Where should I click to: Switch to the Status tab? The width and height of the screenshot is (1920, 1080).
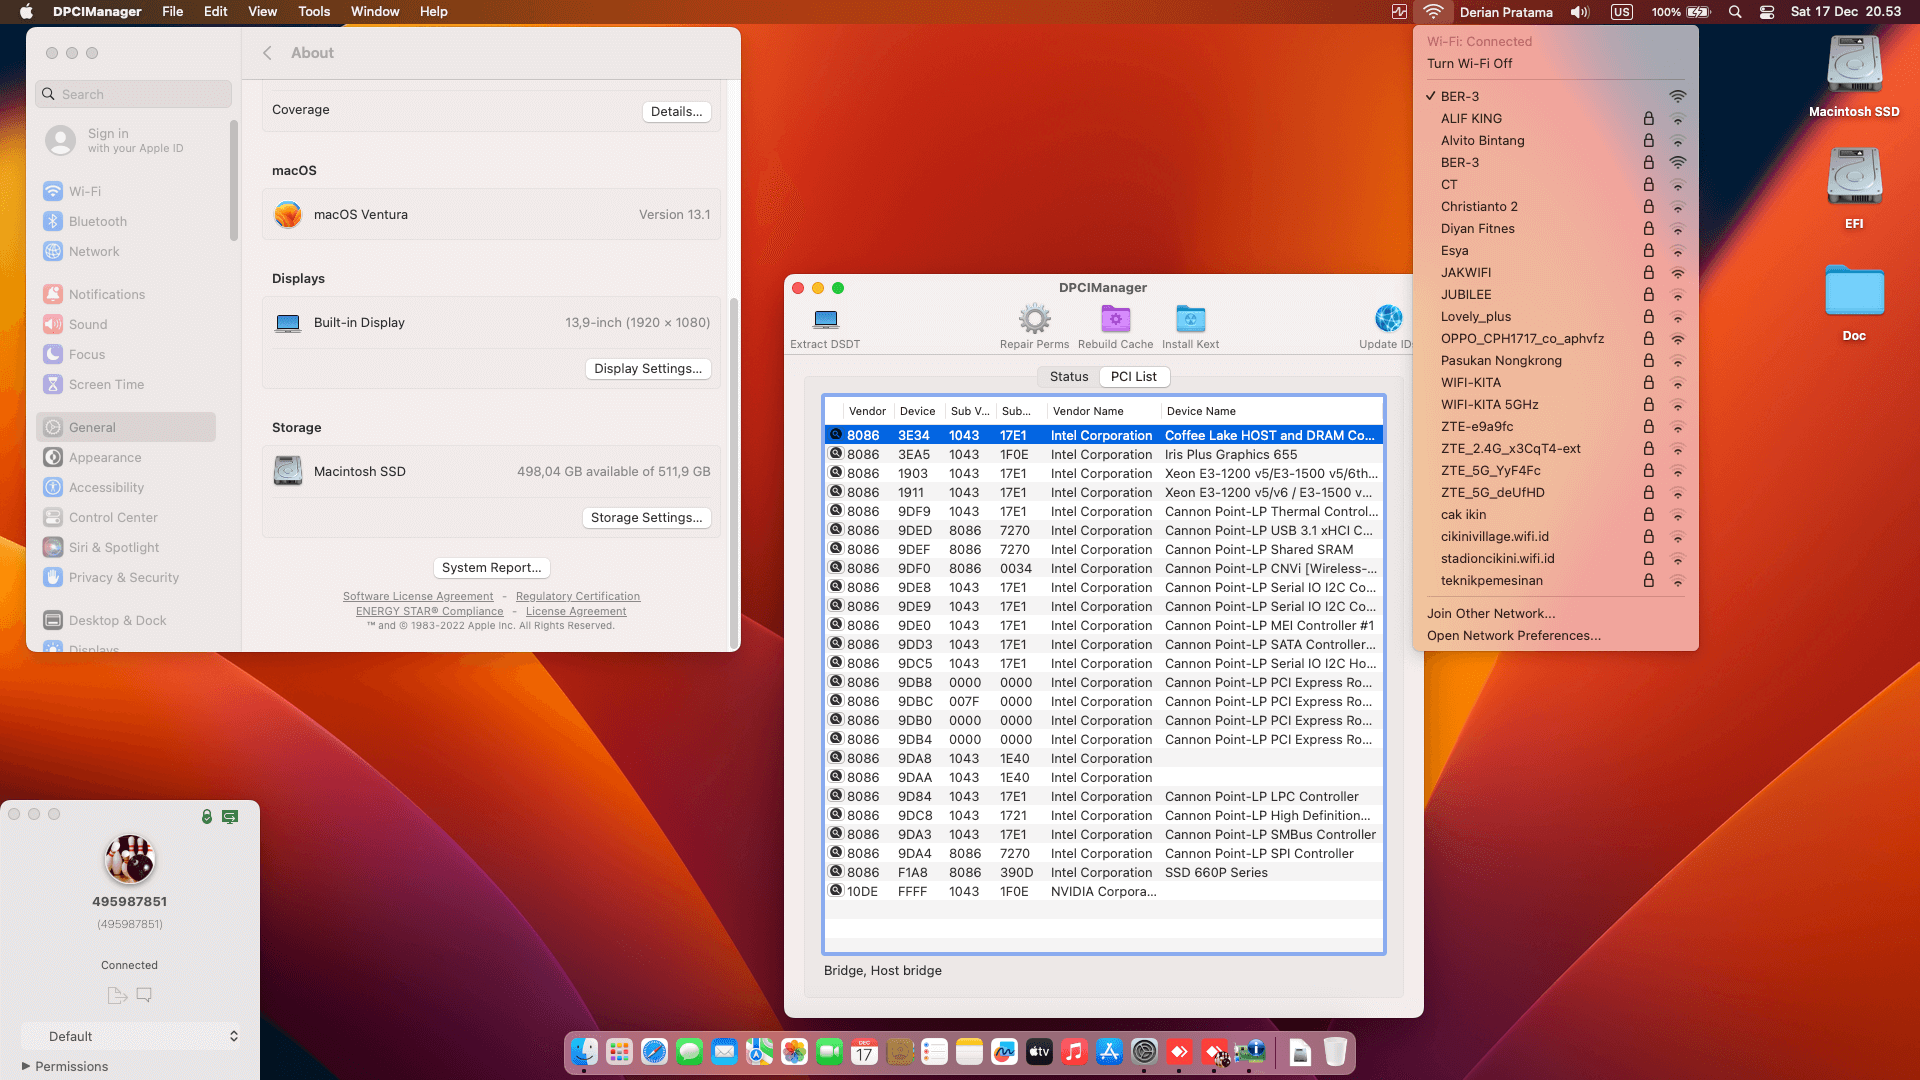[1068, 377]
